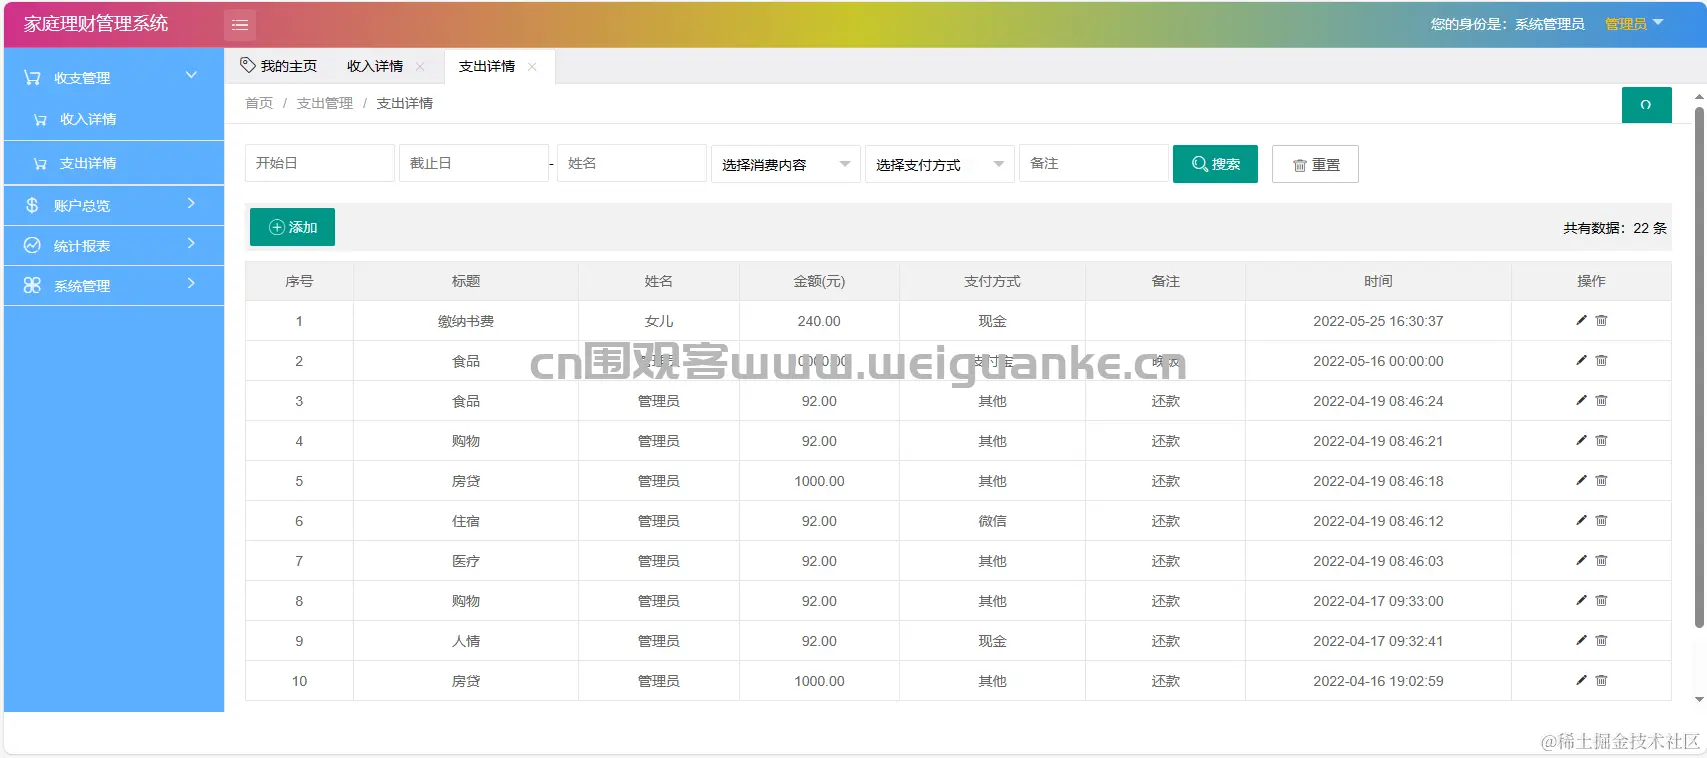Click the 240.00 amount cell

[x=819, y=321]
